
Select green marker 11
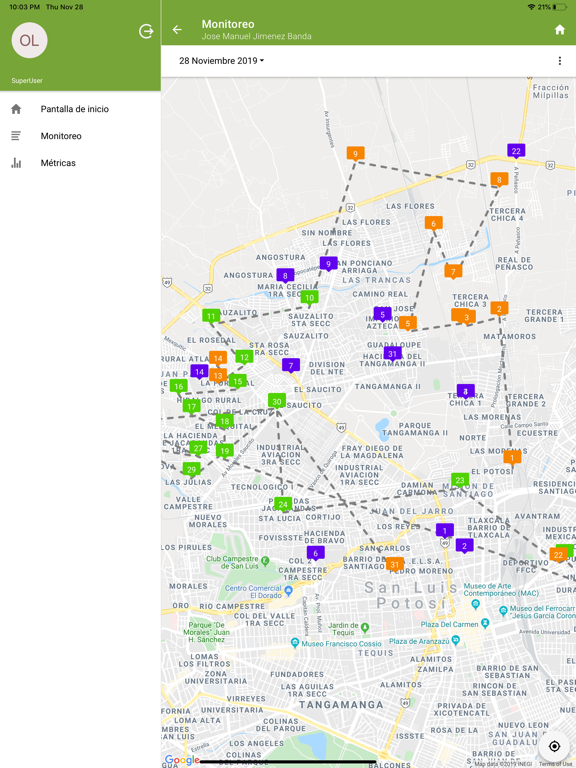(x=211, y=316)
